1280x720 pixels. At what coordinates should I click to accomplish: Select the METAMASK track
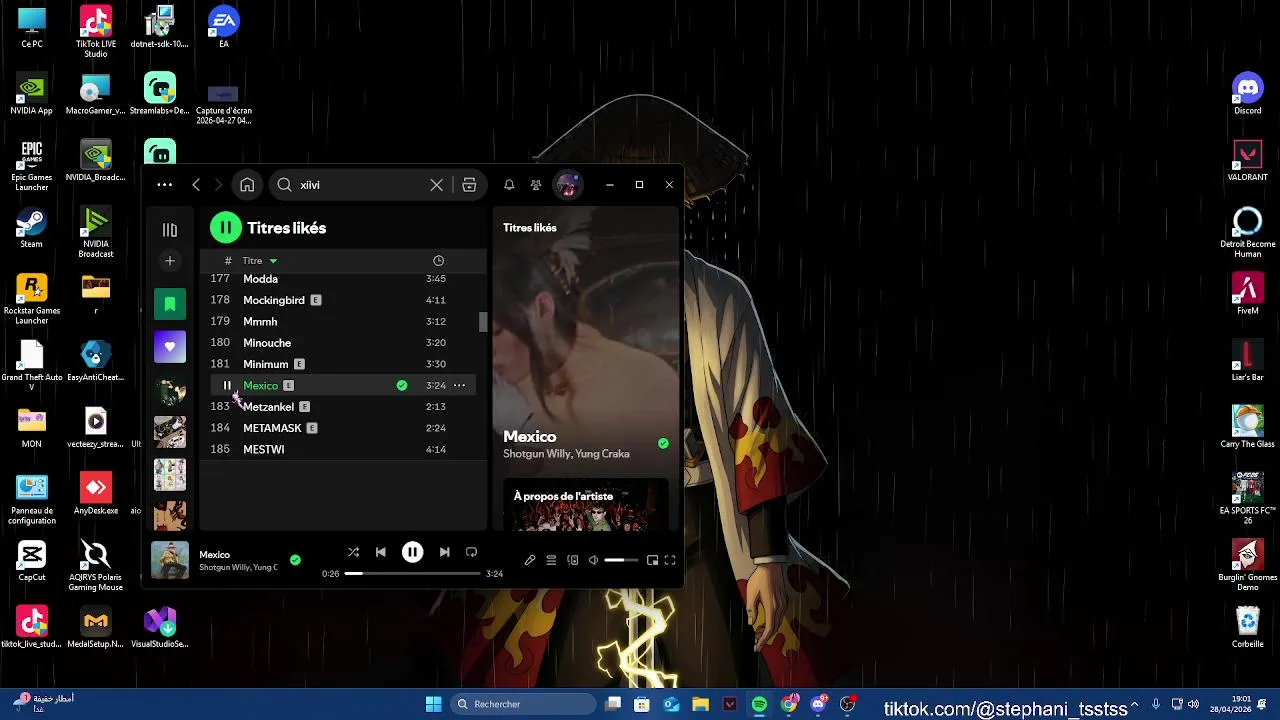[x=342, y=428]
